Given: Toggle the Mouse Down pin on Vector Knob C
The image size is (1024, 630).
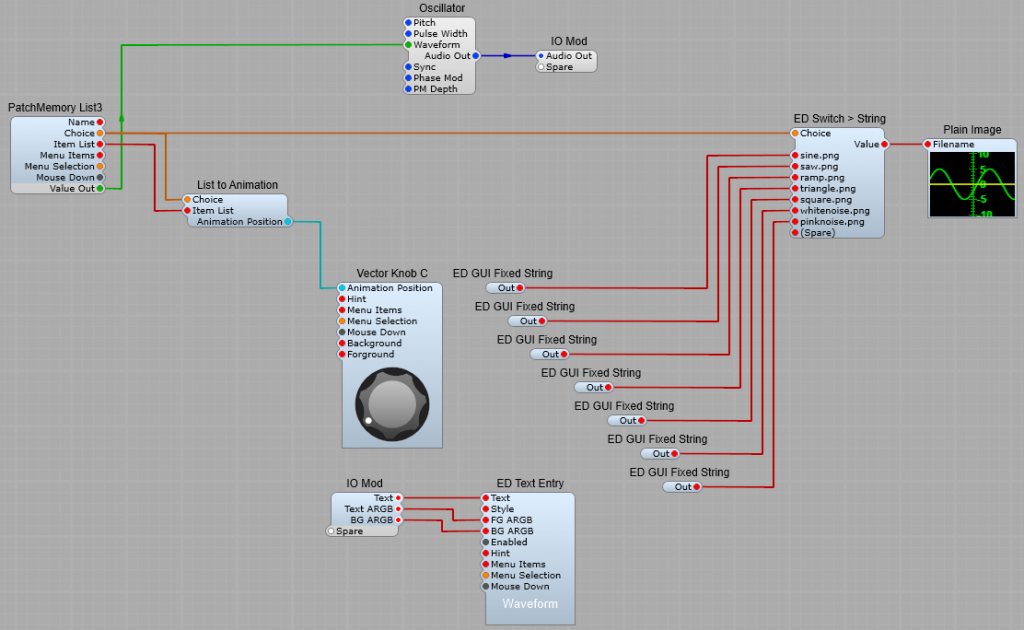Looking at the screenshot, I should coord(343,331).
